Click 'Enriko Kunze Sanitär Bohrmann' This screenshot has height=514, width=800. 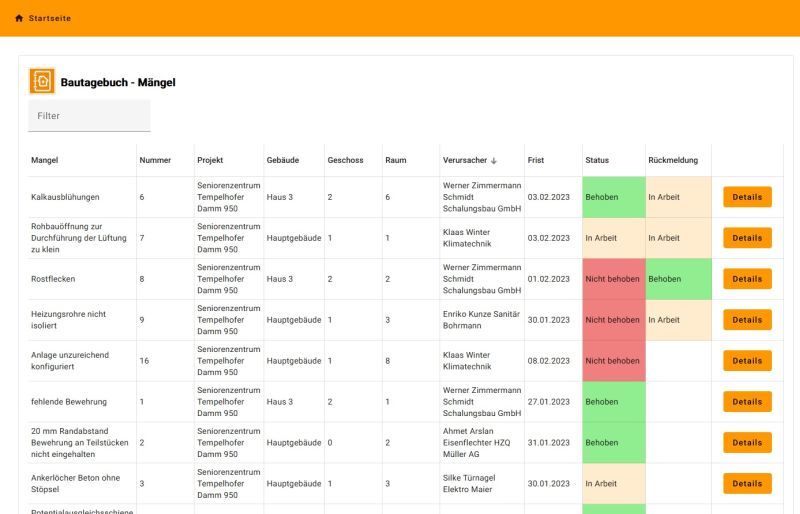click(x=481, y=320)
